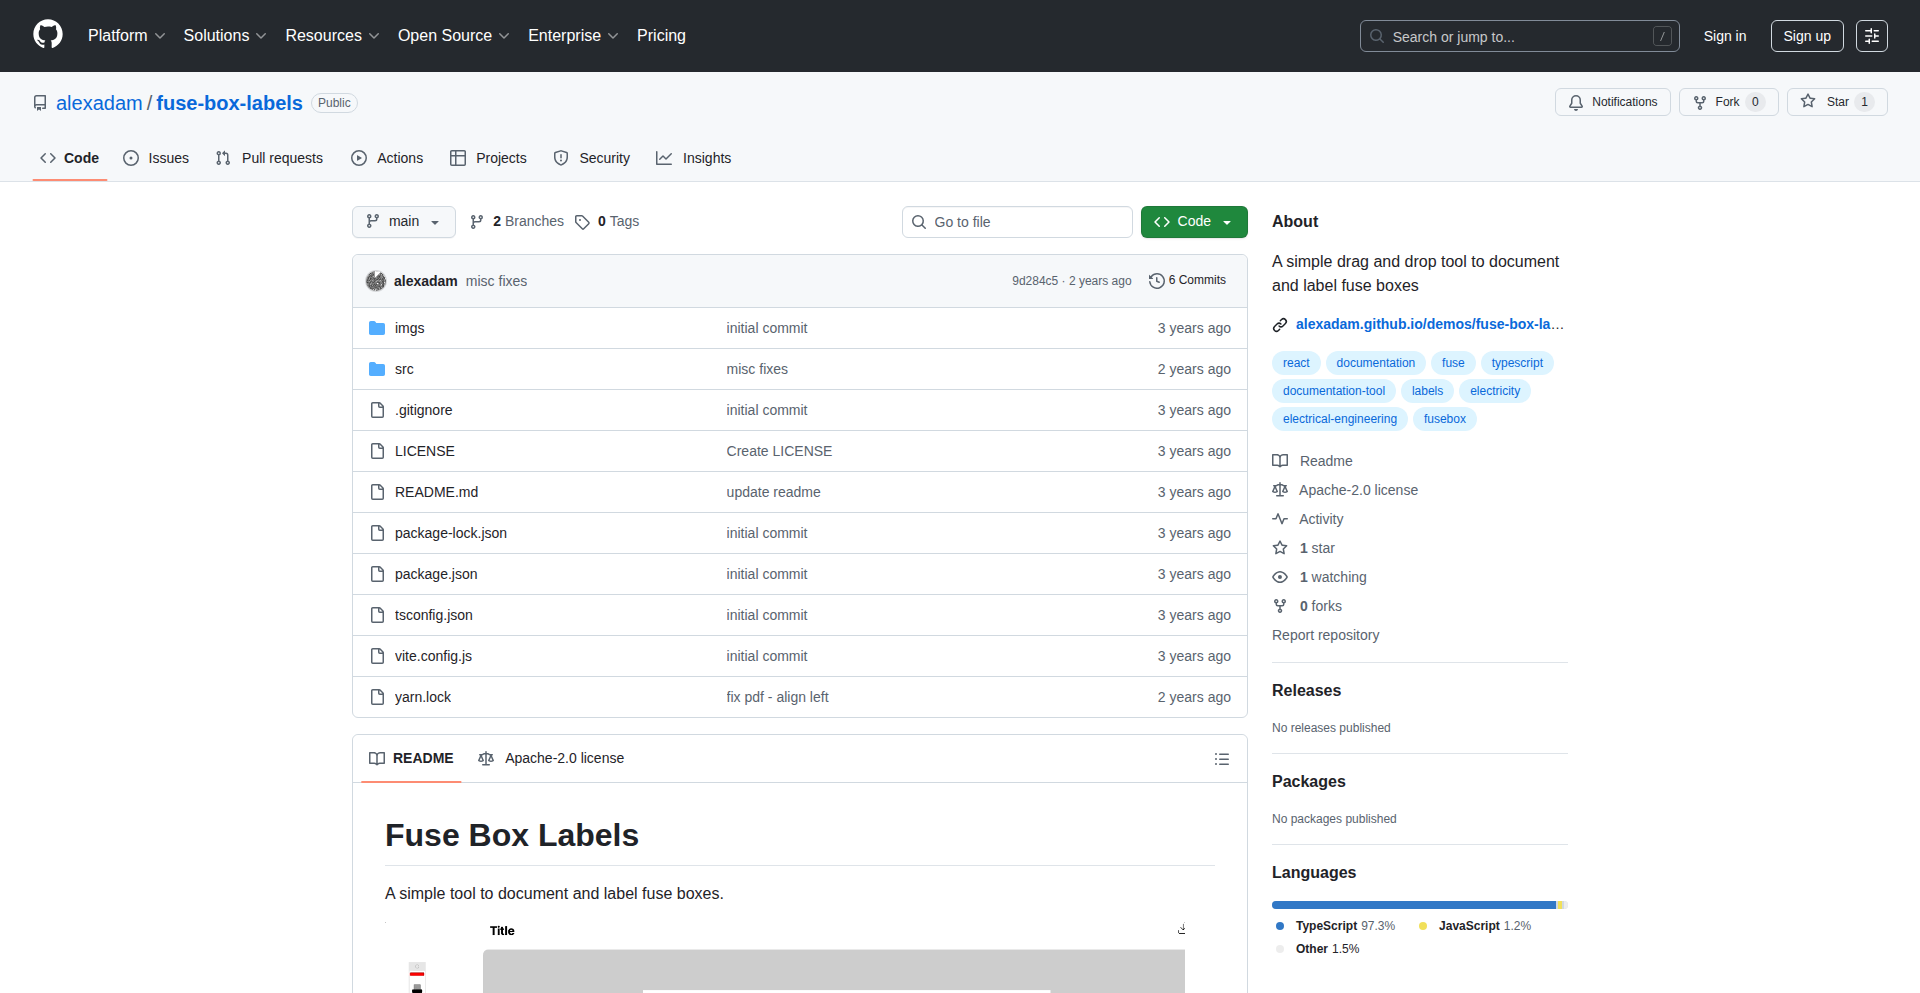Star the fuse-box-labels repository

(1826, 102)
